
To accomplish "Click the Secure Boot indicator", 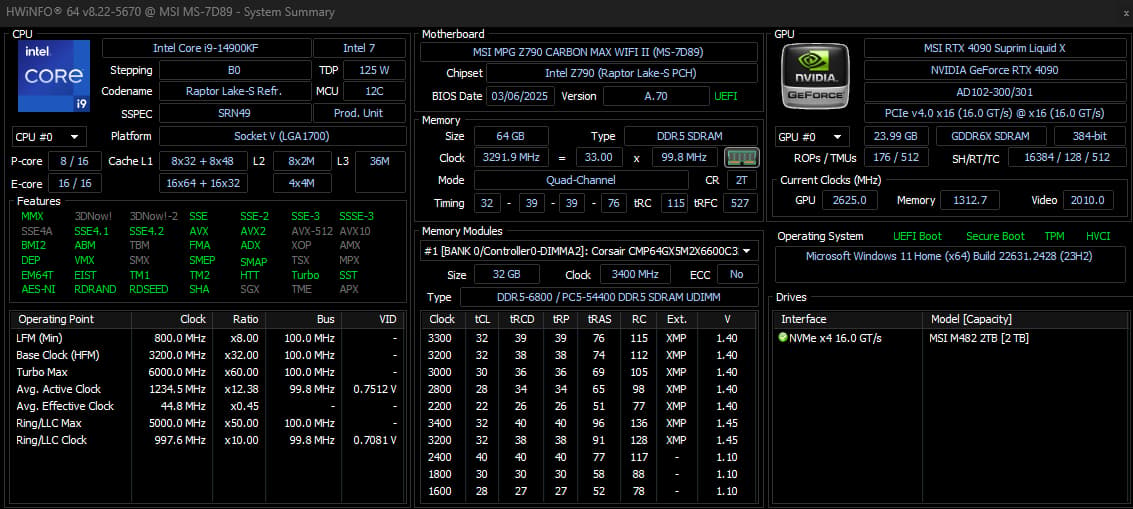I will pos(995,236).
